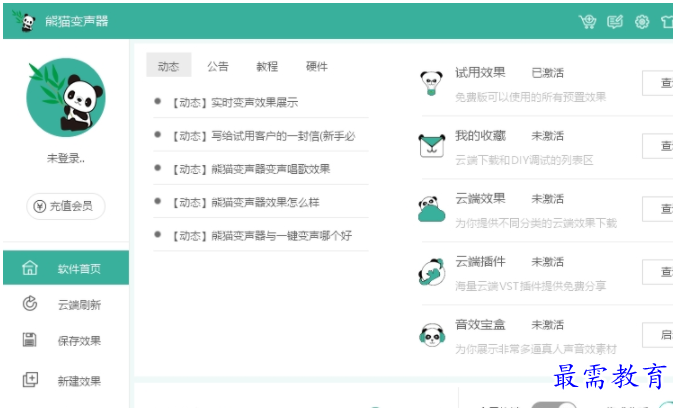
Task: Click the 云端插件 panda icon
Action: 432,272
